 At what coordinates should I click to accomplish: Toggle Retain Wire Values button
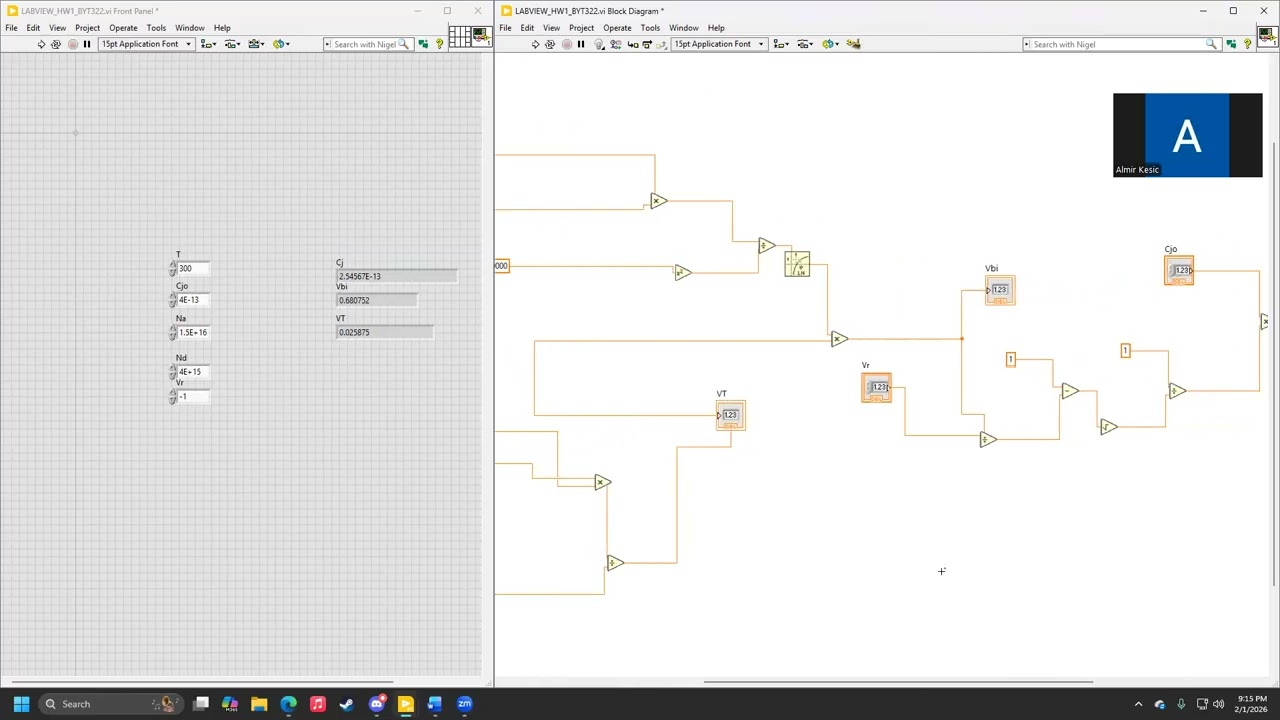point(615,44)
